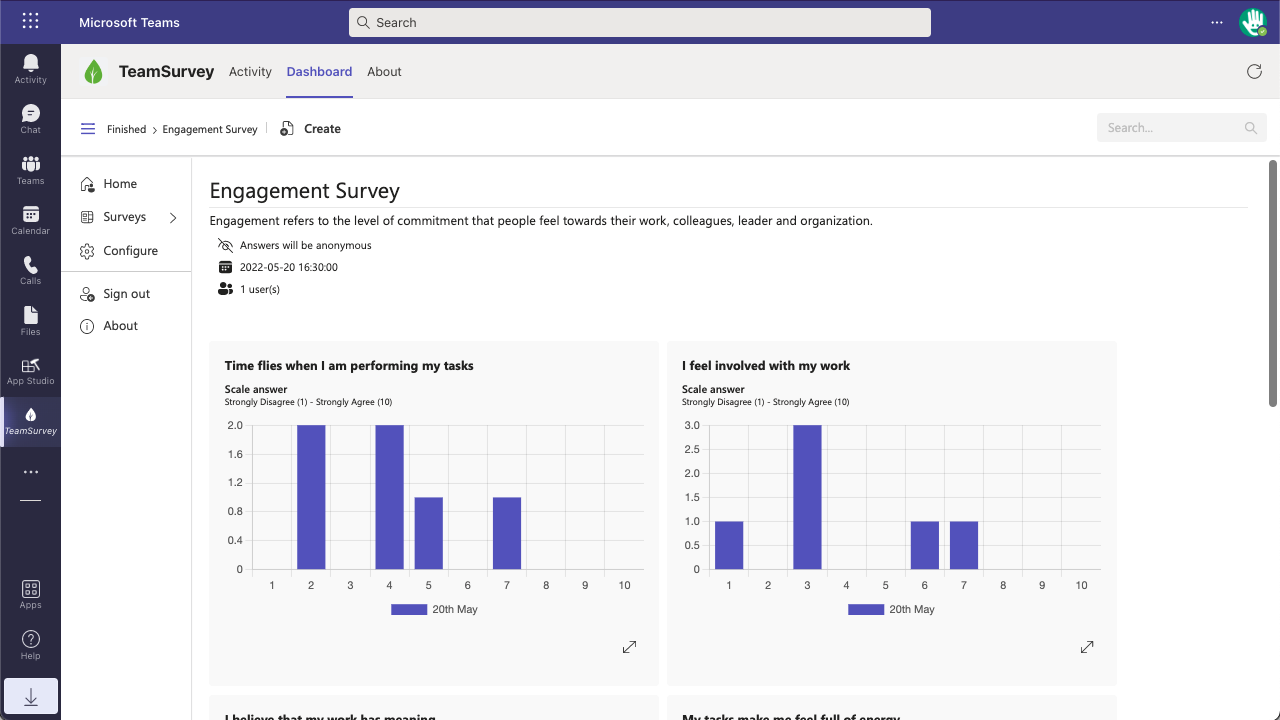Click the Microsoft Teams search field

coord(640,22)
